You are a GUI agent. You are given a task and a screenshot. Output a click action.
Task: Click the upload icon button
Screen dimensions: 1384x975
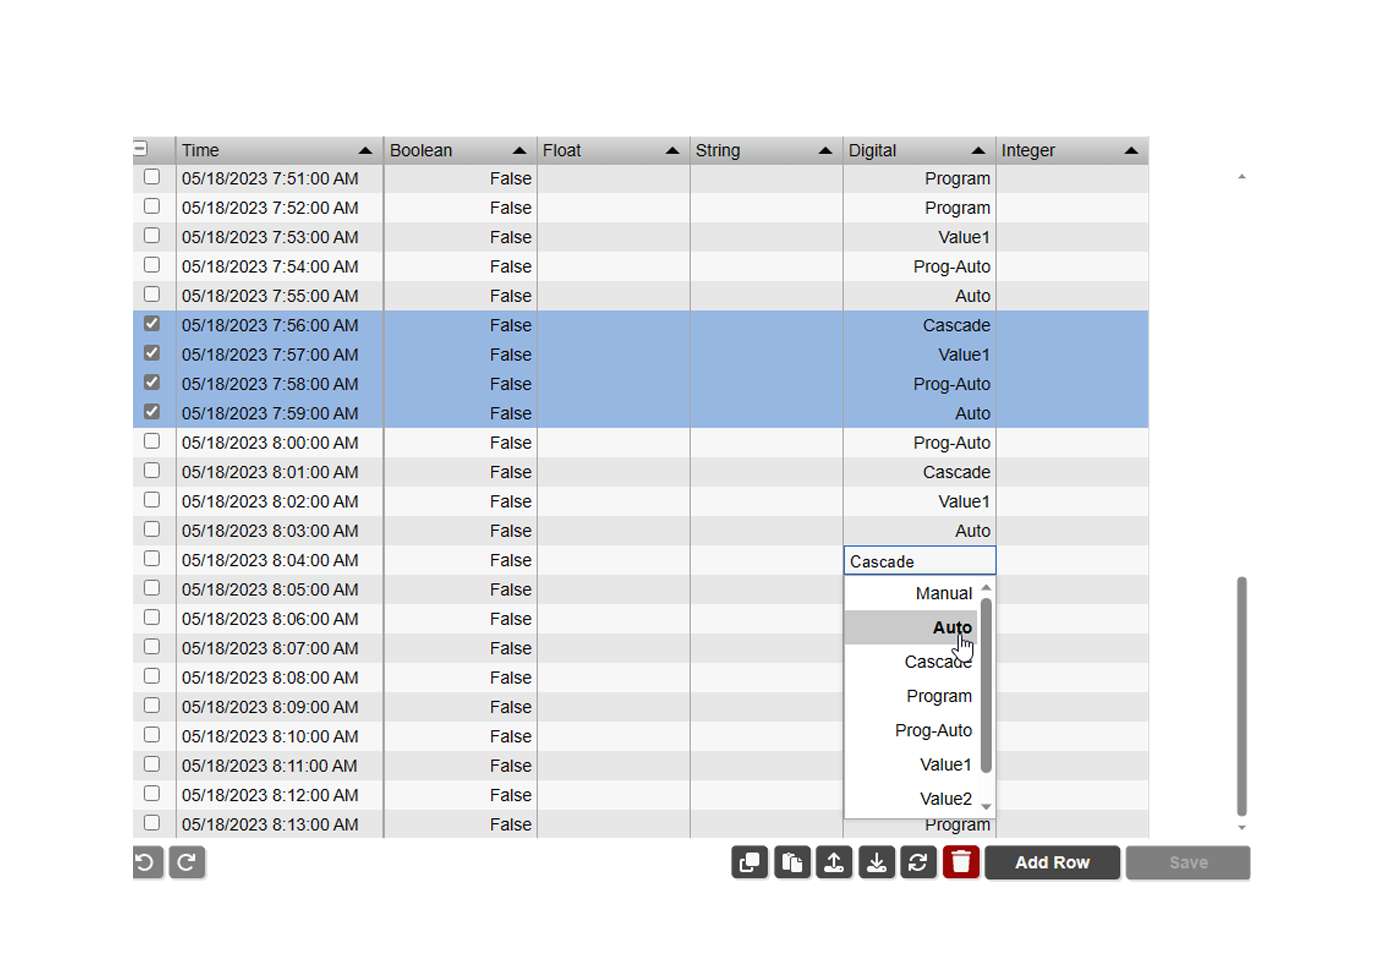834,862
